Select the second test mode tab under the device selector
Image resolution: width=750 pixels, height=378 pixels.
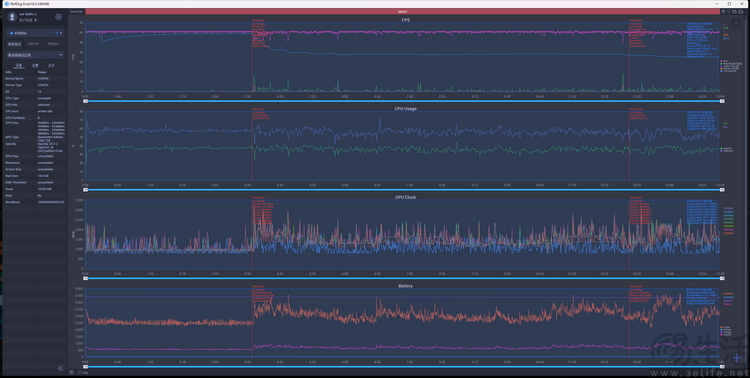click(33, 44)
